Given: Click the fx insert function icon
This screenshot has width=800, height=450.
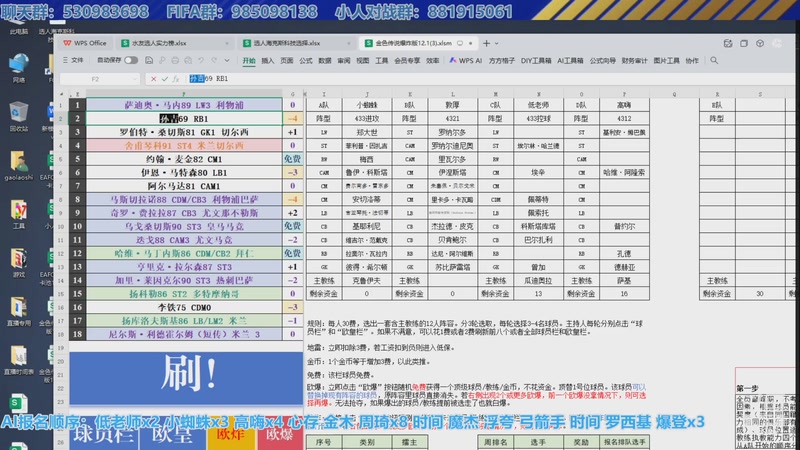Looking at the screenshot, I should 176,79.
